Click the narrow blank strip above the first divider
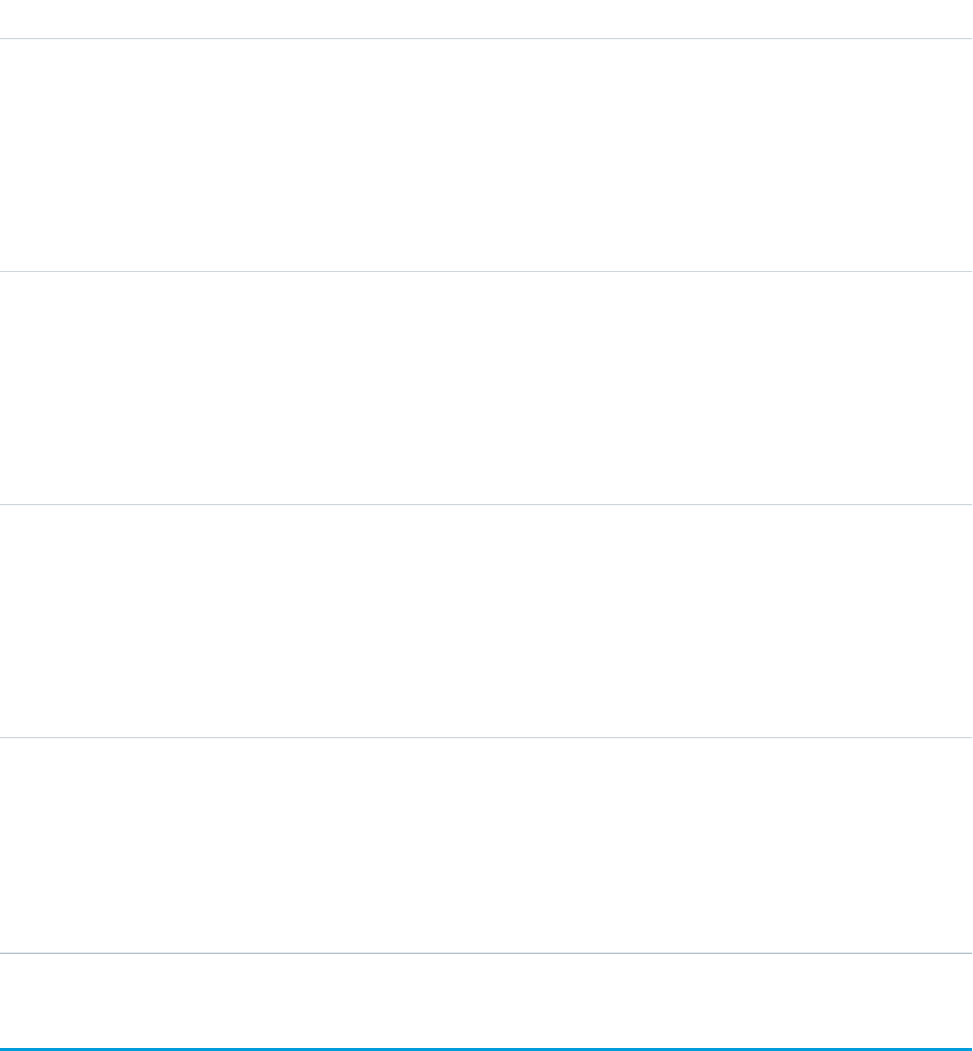Screen dimensions: 973x1051 486,18
